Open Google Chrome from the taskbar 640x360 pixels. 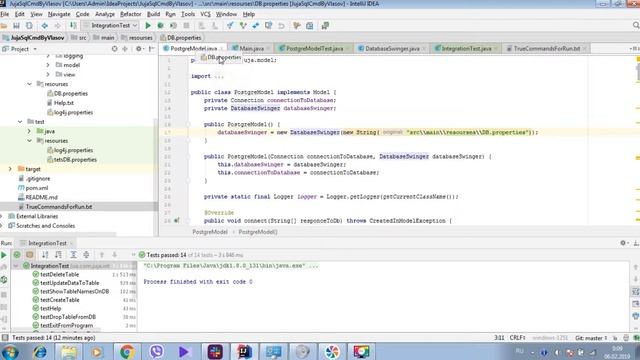pos(127,351)
